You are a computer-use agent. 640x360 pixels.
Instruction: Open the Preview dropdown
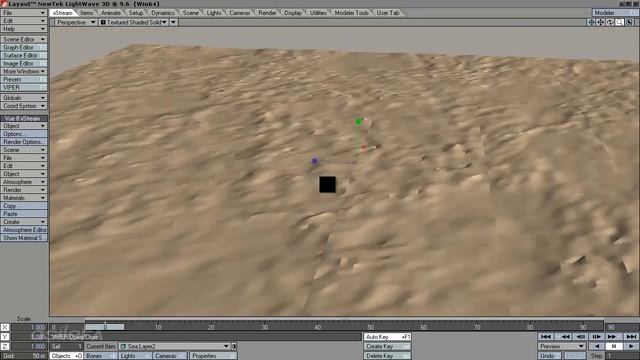click(x=562, y=346)
